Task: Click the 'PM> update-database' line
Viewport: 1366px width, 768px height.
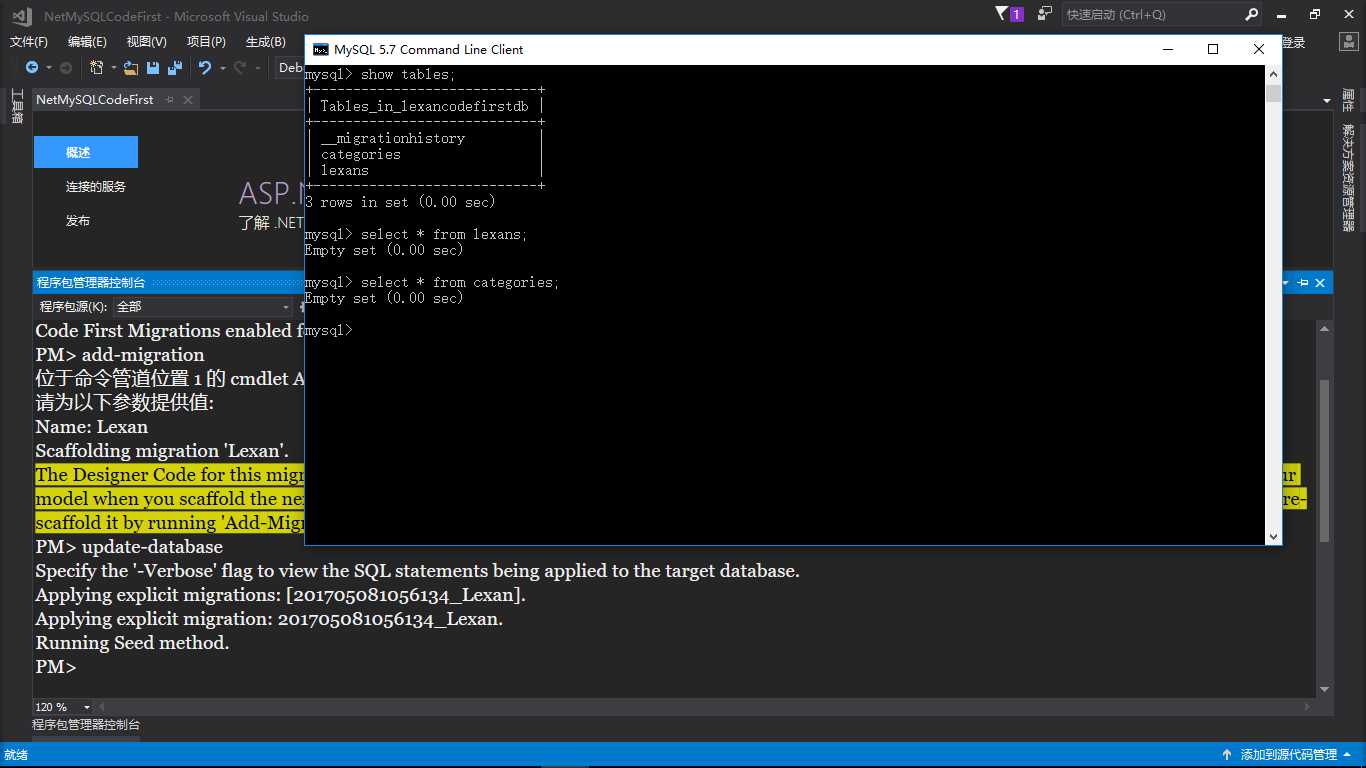Action: (x=129, y=547)
